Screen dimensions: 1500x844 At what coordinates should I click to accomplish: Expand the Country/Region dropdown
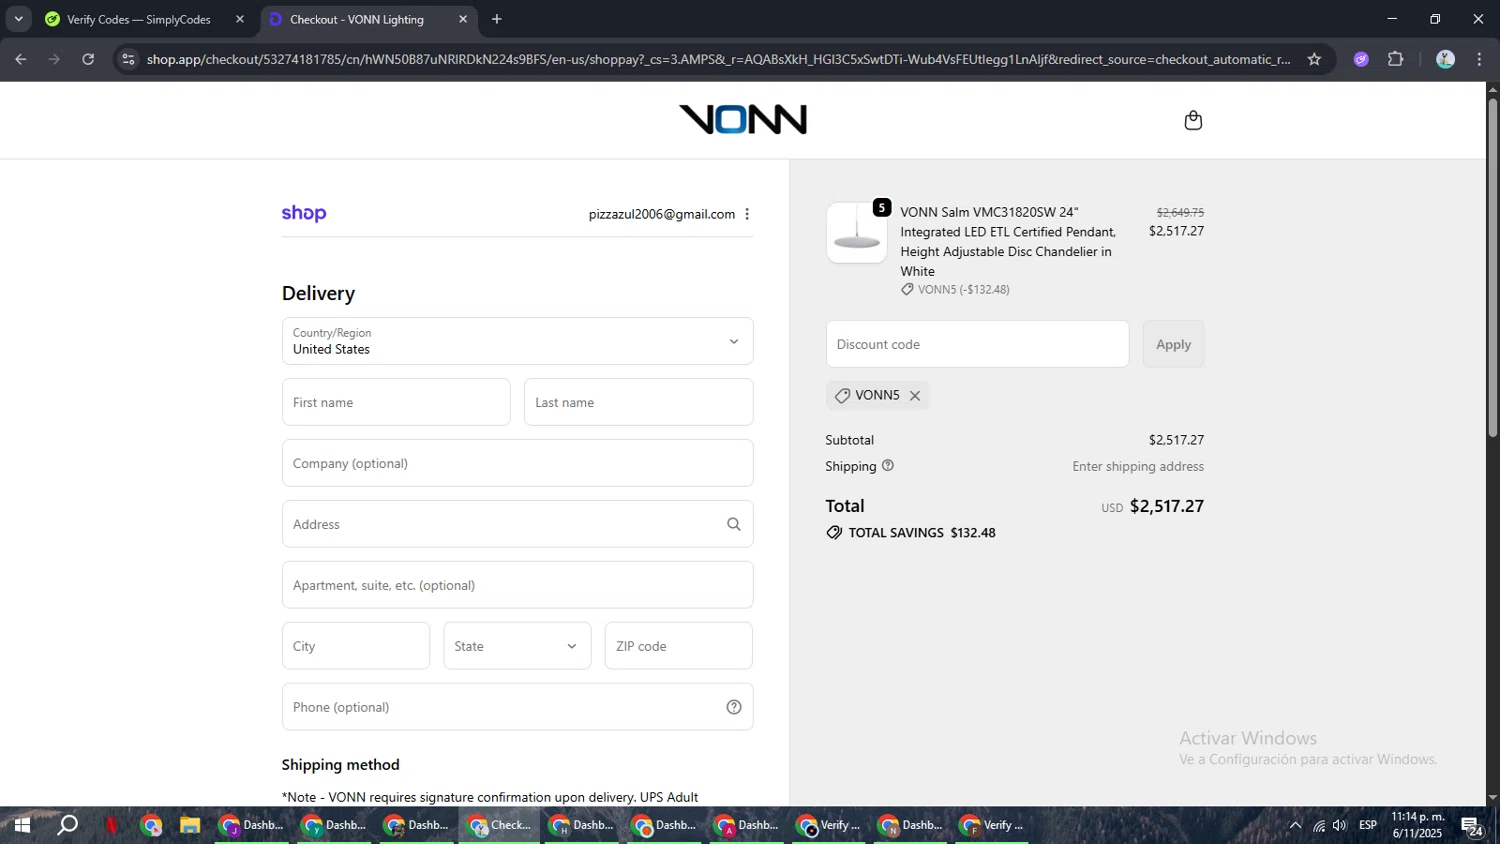tap(517, 341)
